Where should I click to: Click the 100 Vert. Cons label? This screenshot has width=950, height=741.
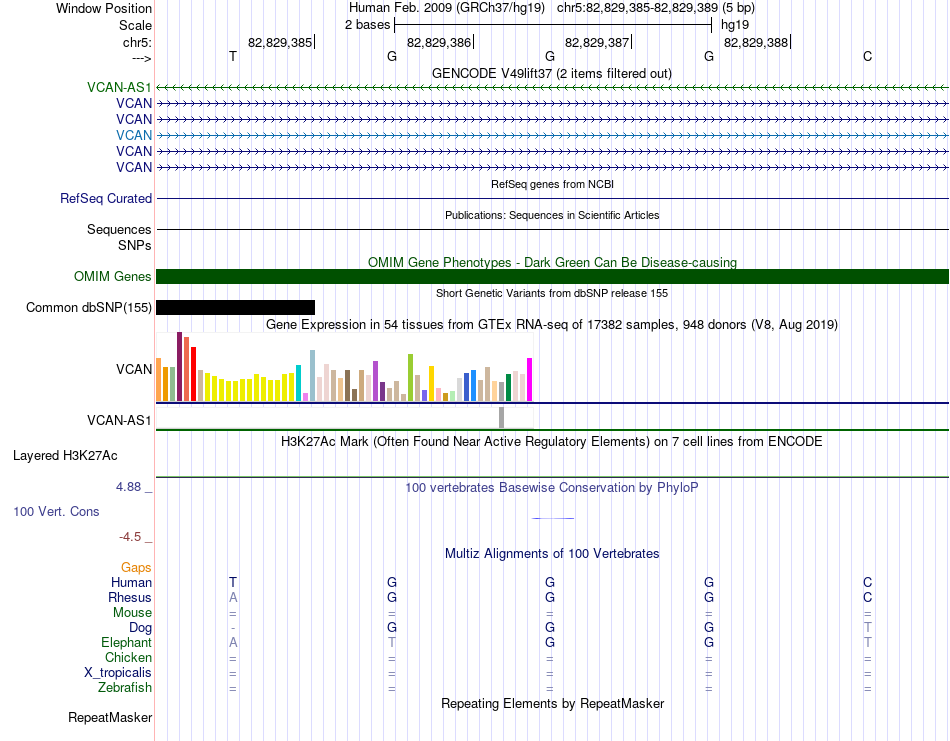pyautogui.click(x=56, y=511)
